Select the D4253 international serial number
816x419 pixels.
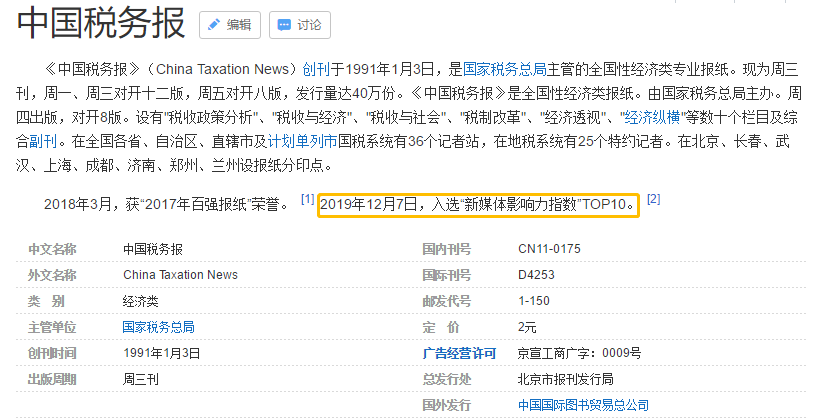click(x=537, y=274)
